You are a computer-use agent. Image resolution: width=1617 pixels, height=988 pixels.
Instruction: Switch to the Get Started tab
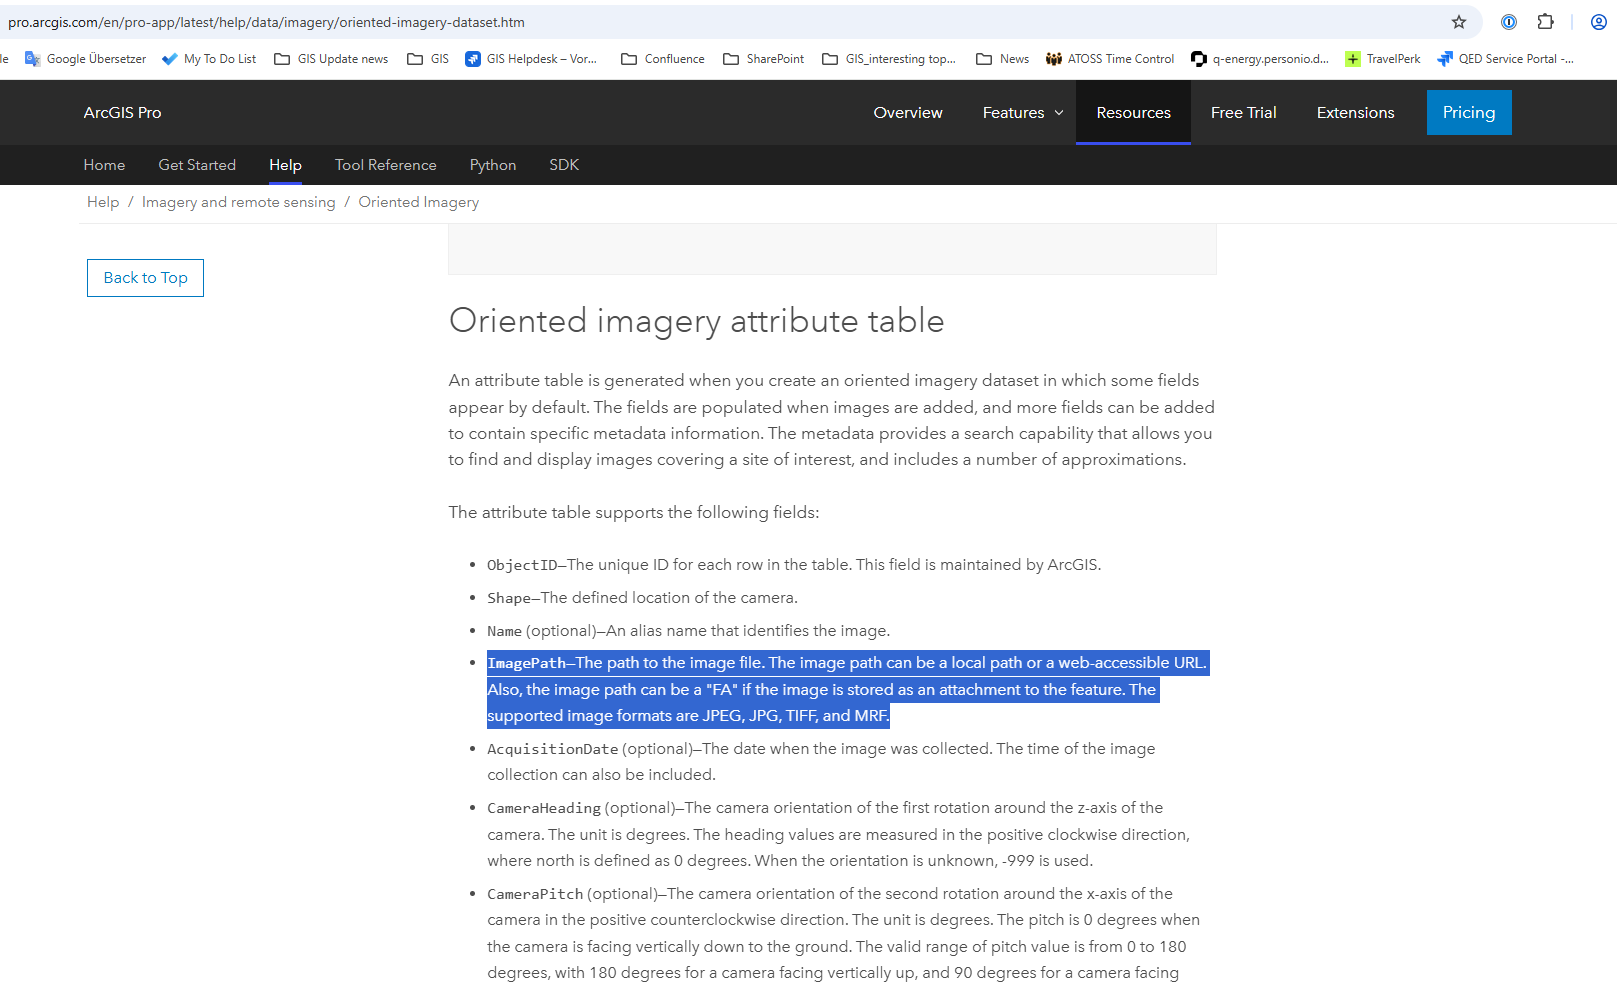tap(197, 165)
